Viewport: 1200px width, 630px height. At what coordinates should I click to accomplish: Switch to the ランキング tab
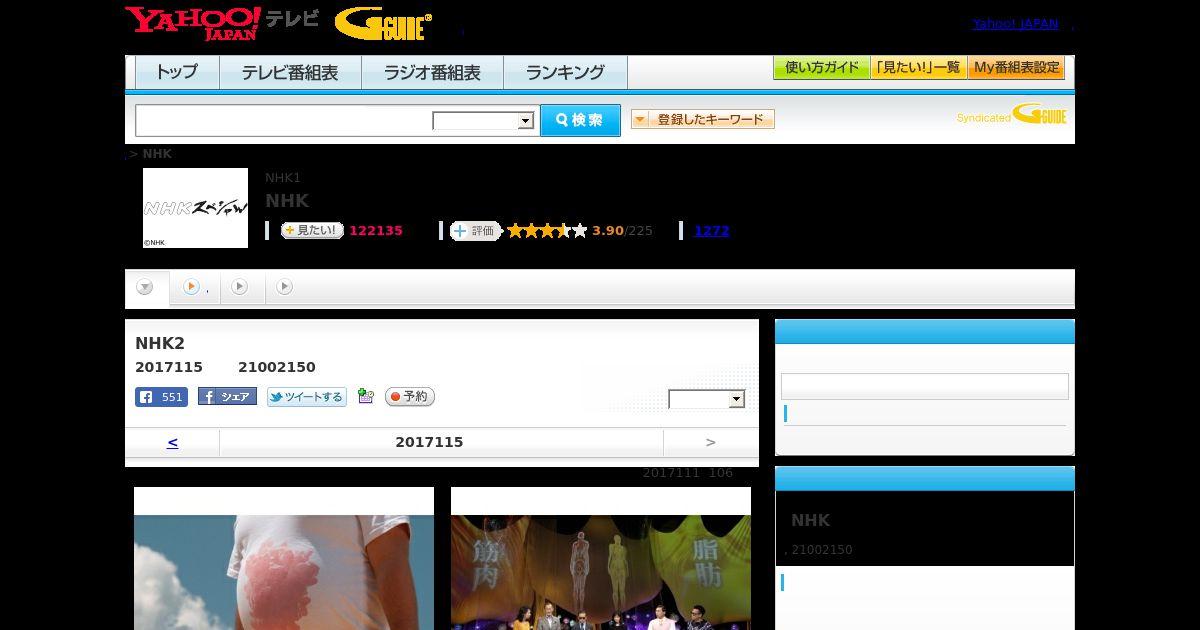coord(565,73)
